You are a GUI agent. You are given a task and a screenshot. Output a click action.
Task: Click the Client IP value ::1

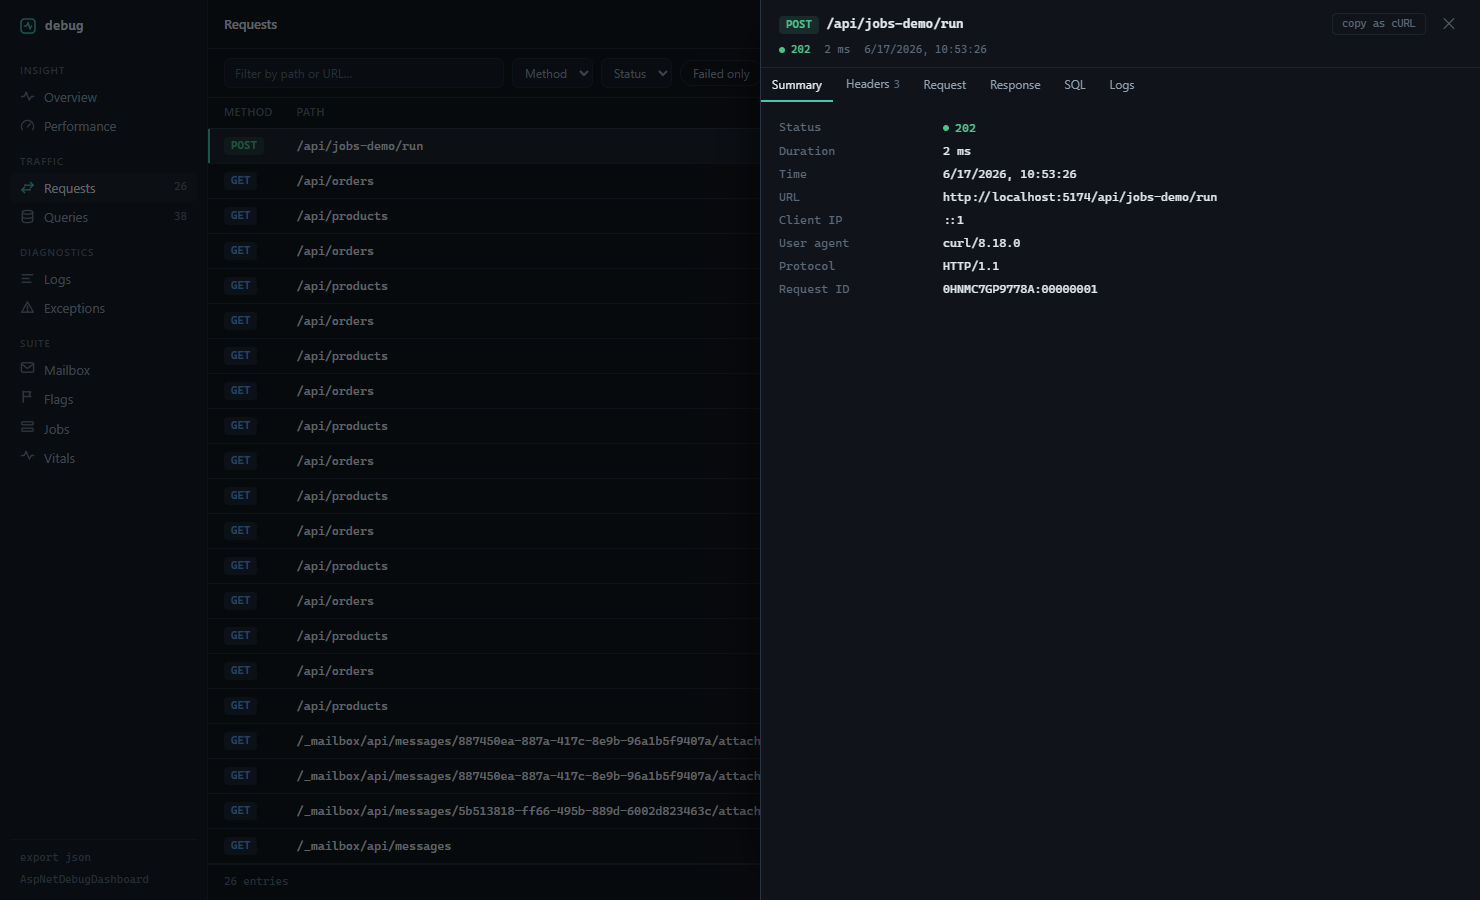click(x=954, y=220)
